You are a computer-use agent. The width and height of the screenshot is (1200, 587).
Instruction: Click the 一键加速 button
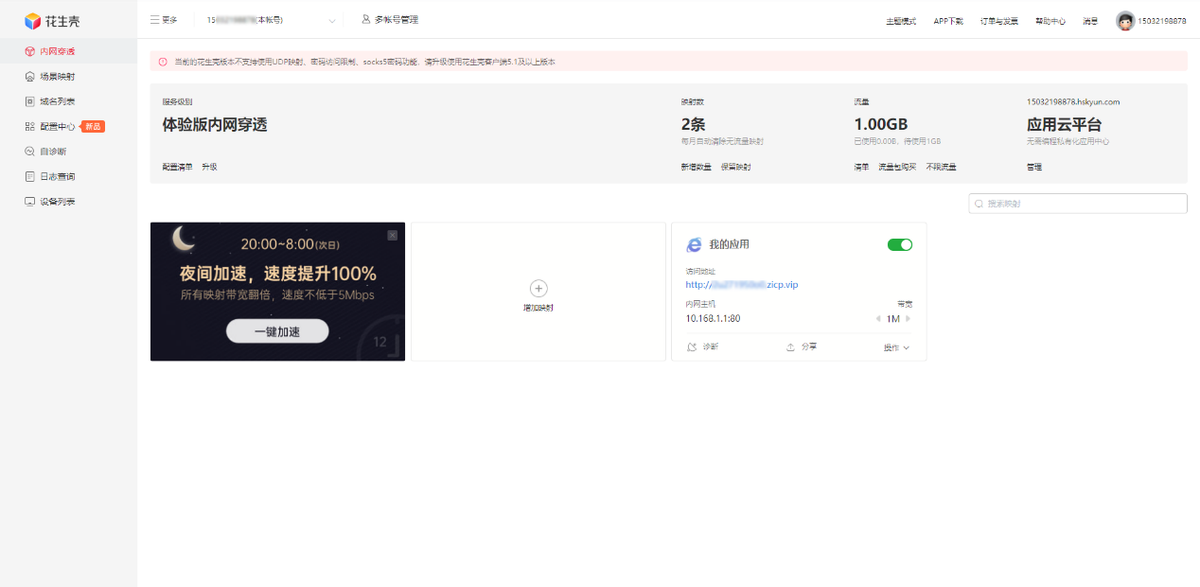click(277, 331)
